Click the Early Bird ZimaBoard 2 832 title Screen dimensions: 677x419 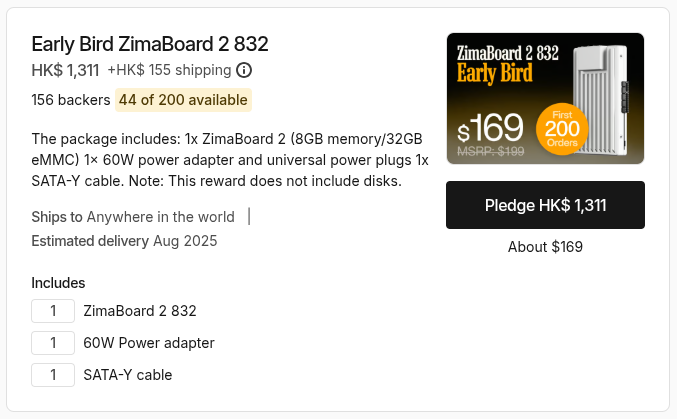pyautogui.click(x=150, y=44)
